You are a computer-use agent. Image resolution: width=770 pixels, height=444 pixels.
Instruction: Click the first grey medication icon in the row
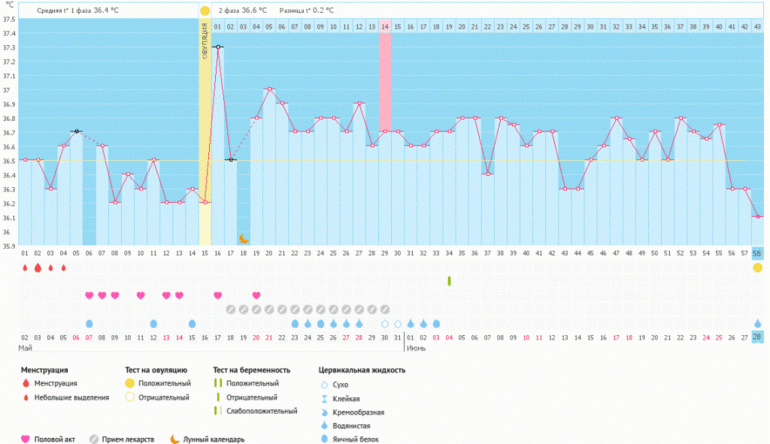click(231, 310)
